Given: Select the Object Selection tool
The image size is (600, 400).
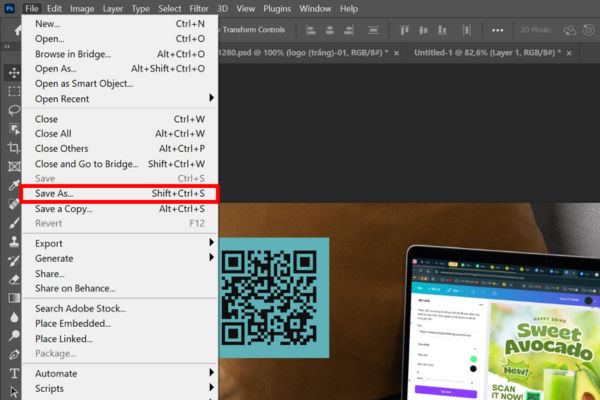Looking at the screenshot, I should click(14, 129).
